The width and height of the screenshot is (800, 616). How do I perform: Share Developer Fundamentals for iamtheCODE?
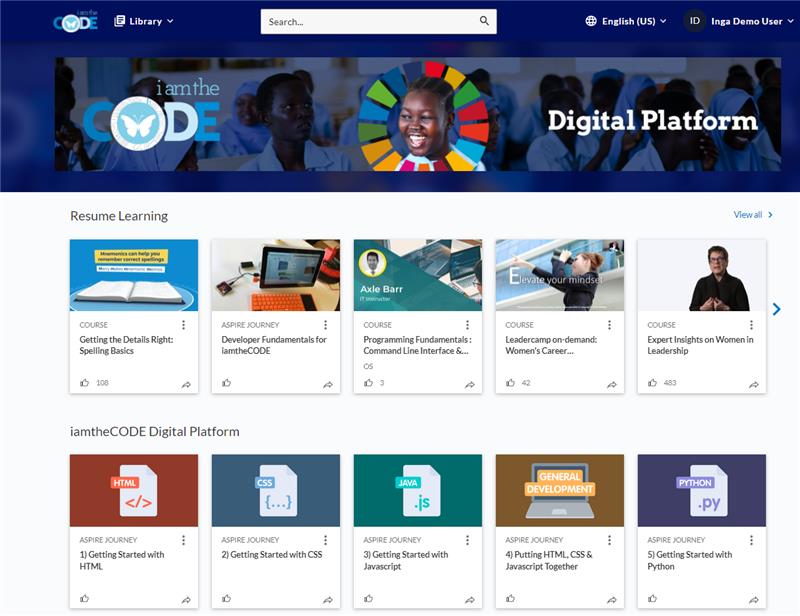pos(328,384)
